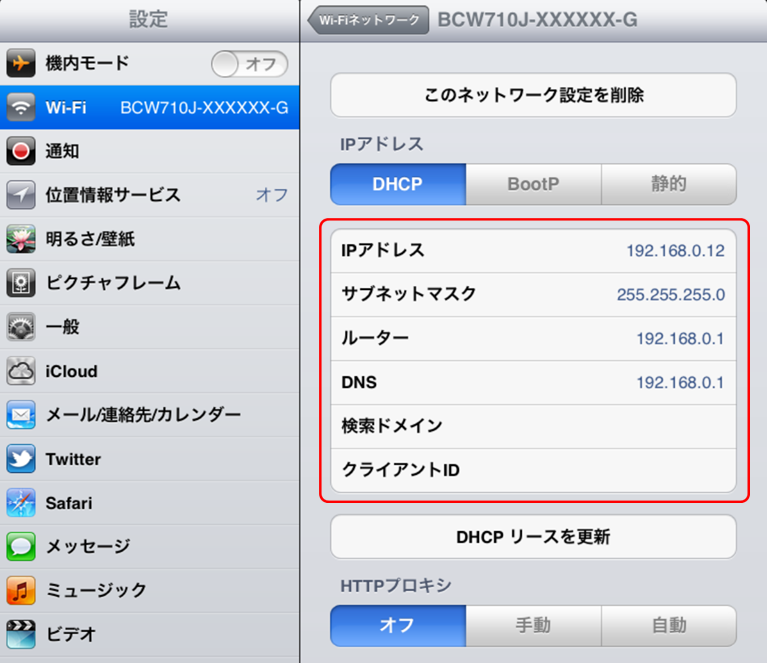Tap the Picture Frame icon
Image resolution: width=767 pixels, height=663 pixels.
(21, 283)
